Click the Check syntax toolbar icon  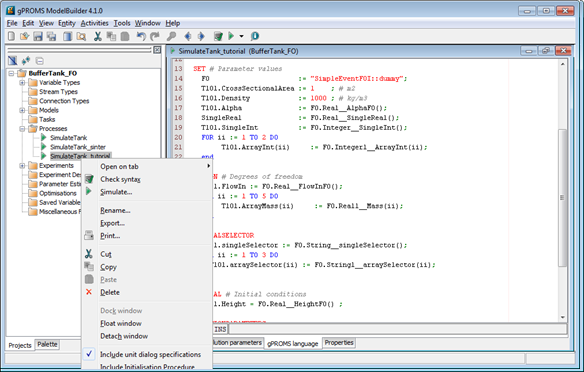coord(218,36)
